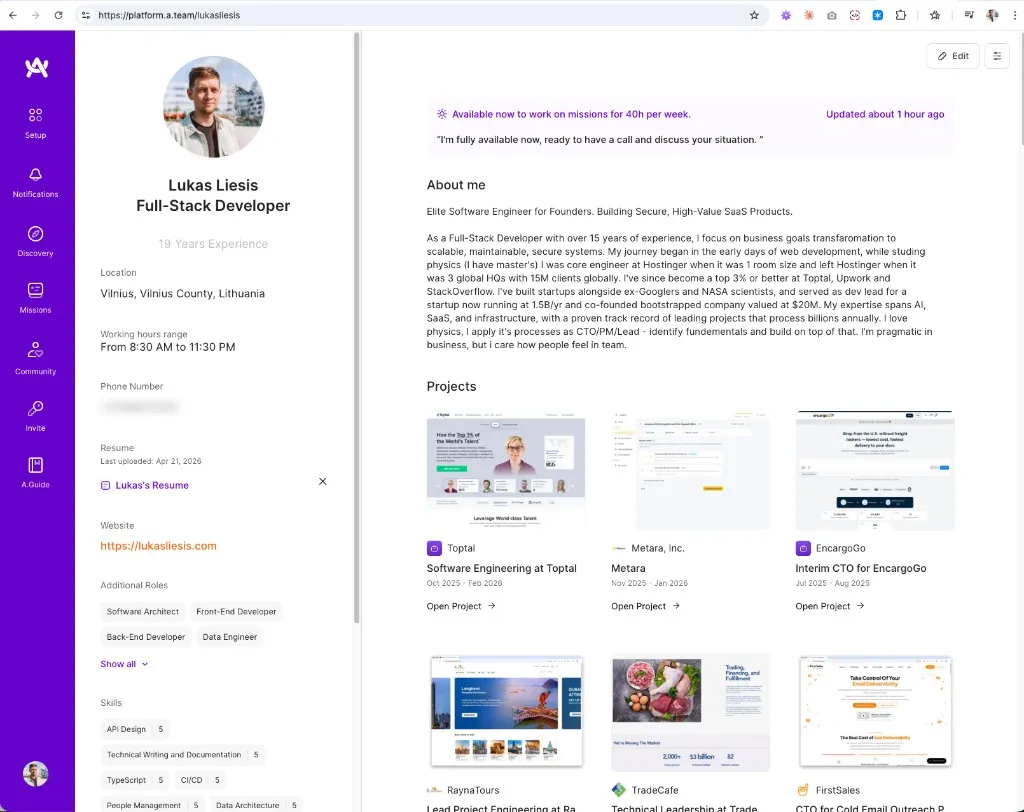
Task: Open Community in the sidebar
Action: [35, 358]
